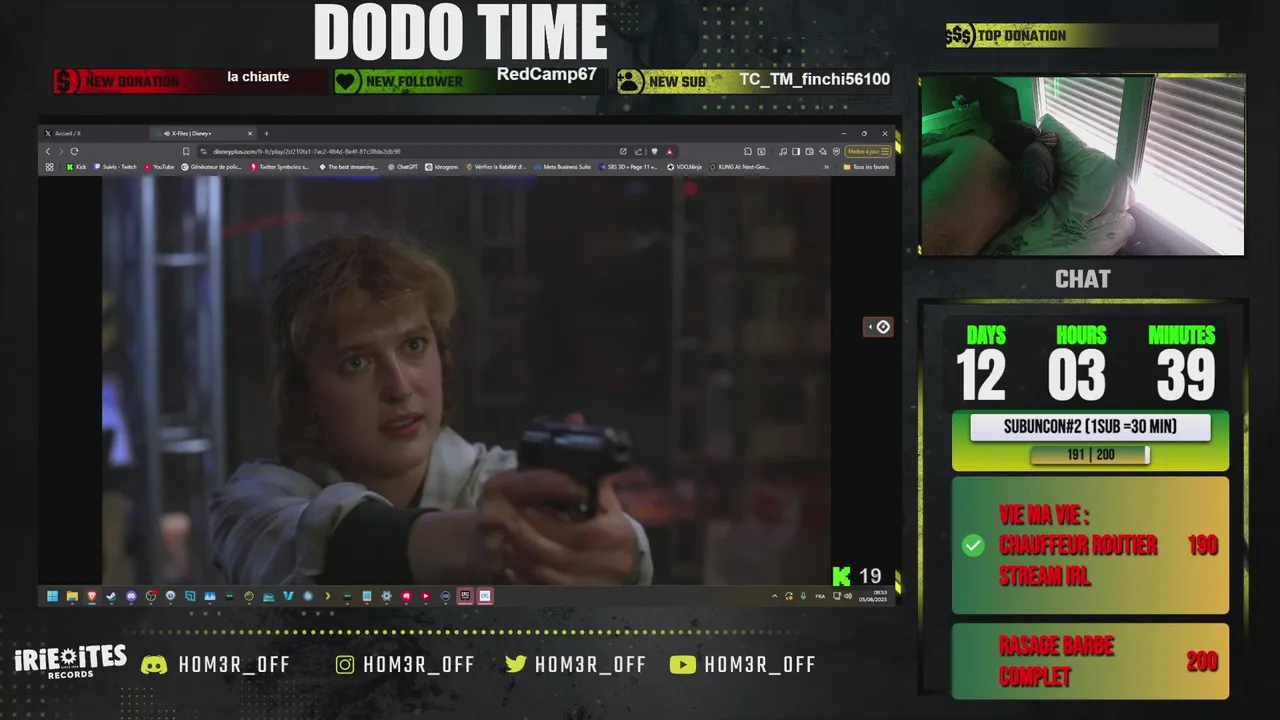Open the Meta Business Suite bookmark
The image size is (1280, 720).
[x=562, y=167]
